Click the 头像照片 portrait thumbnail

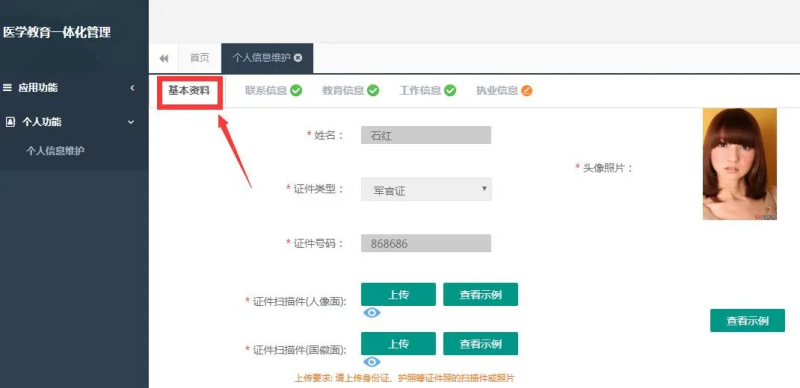point(740,164)
